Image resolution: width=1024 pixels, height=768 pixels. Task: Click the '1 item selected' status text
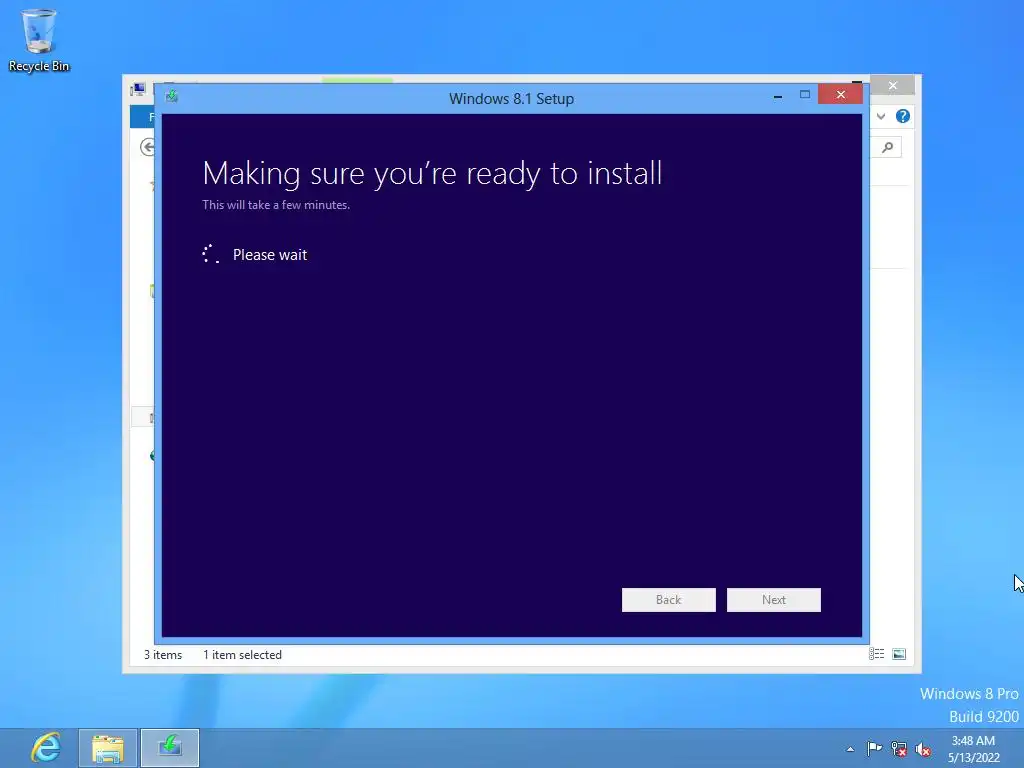242,654
